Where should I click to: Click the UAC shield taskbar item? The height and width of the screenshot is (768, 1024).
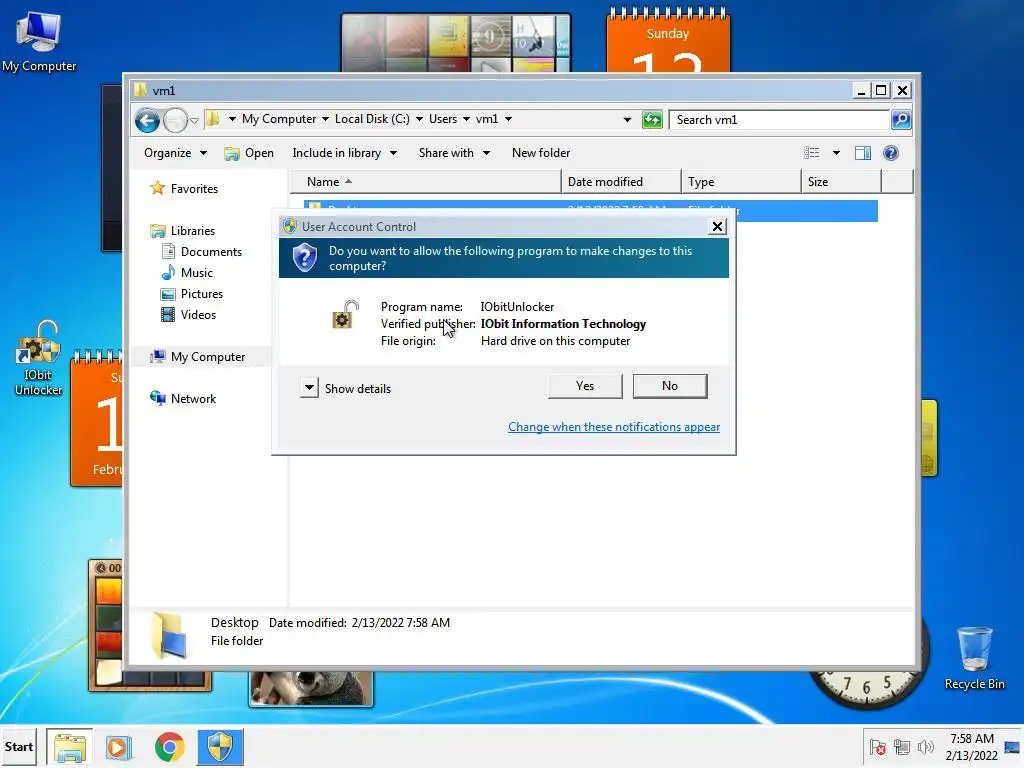[220, 747]
